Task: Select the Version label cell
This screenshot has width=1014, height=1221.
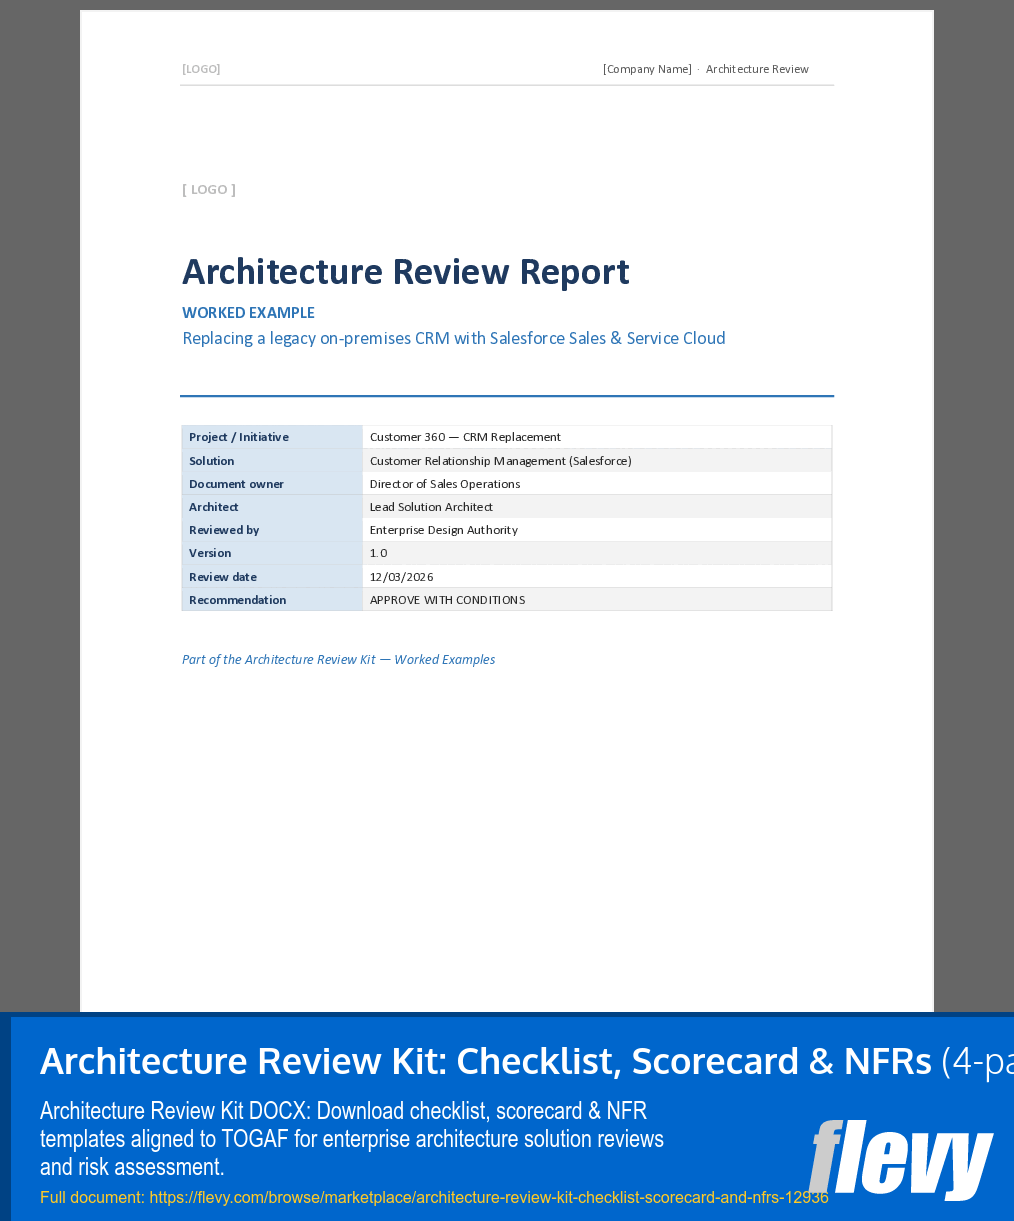Action: click(x=272, y=553)
